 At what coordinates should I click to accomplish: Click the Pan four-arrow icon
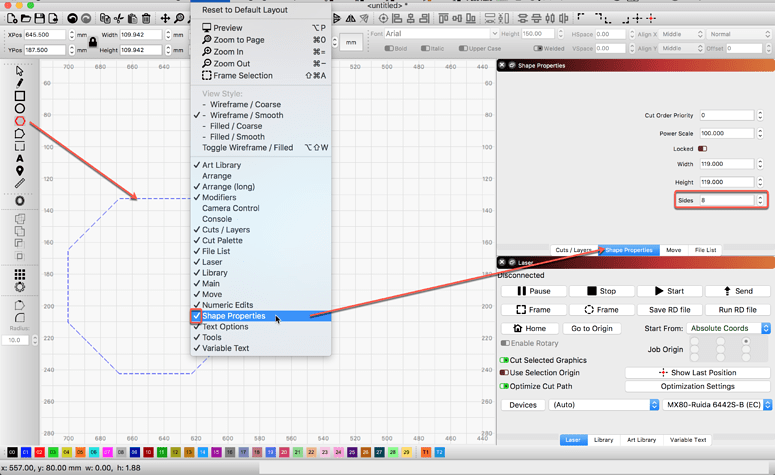coord(165,19)
